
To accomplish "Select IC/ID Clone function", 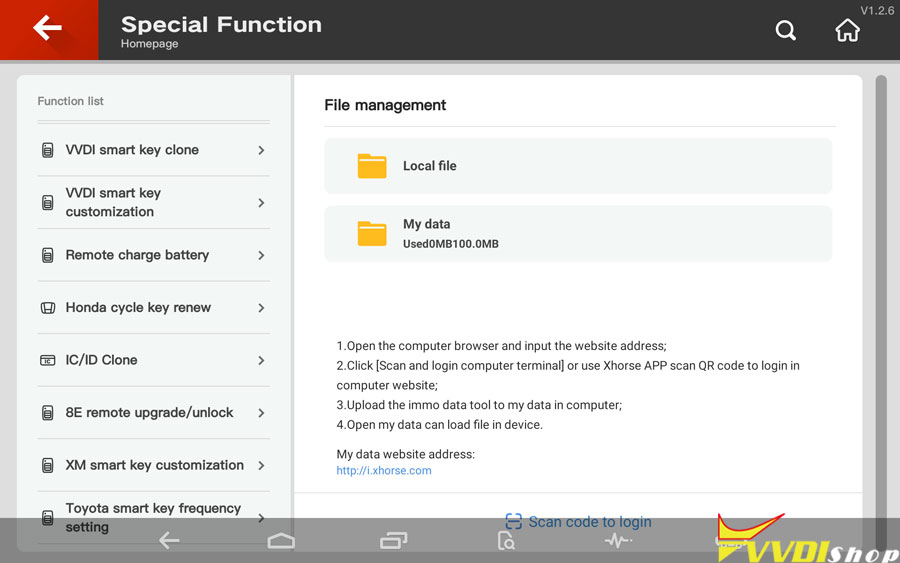I will point(154,360).
